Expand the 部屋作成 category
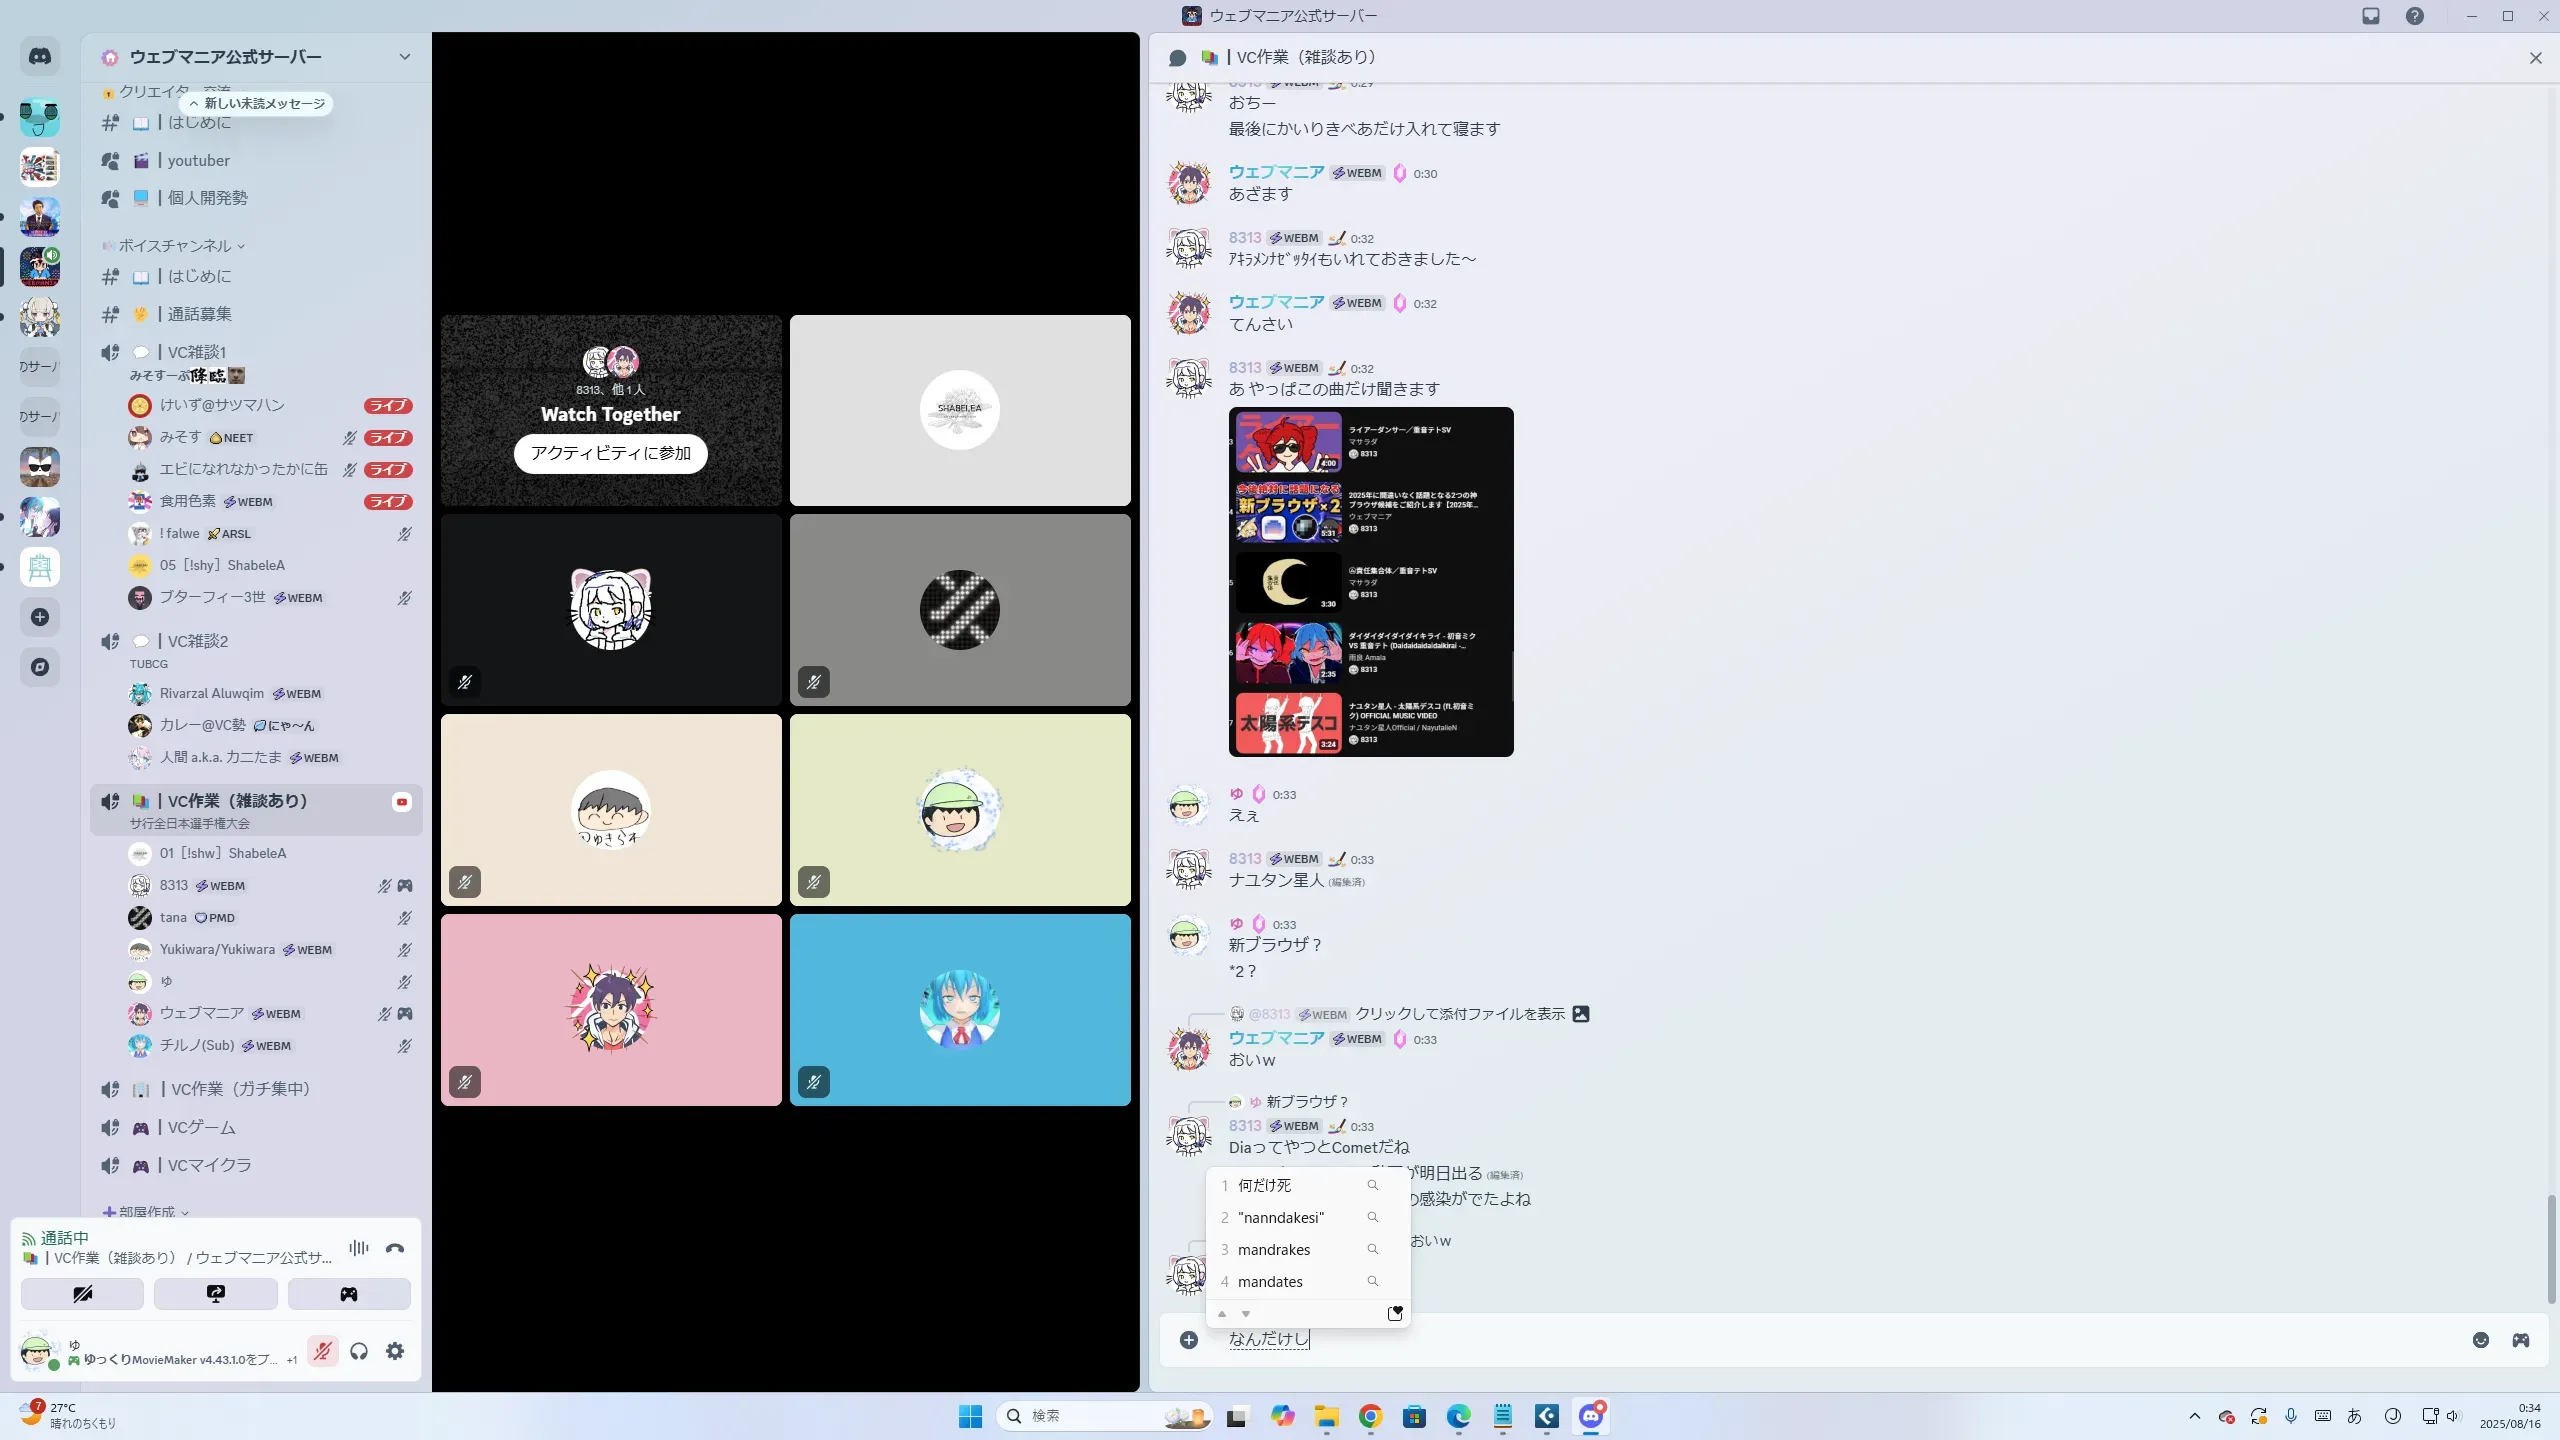Screen dimensions: 2560x1440 [146, 1212]
